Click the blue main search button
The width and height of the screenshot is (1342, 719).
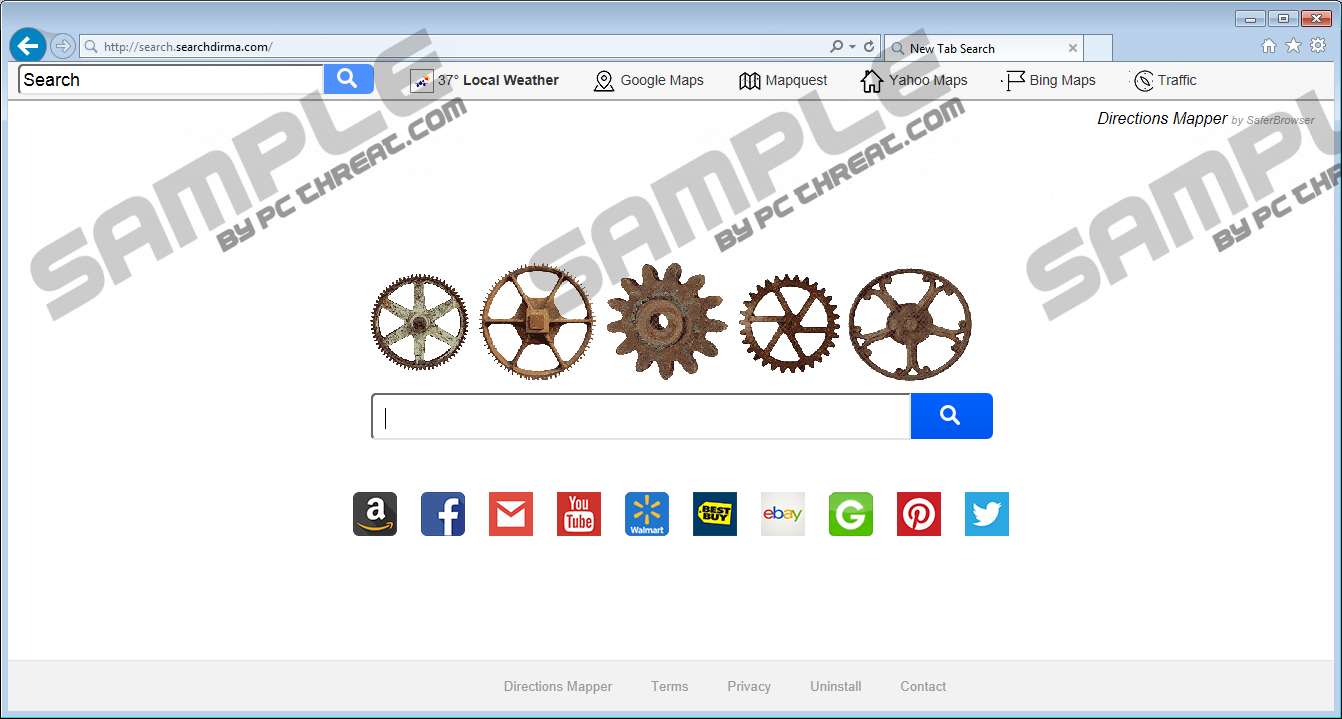tap(951, 416)
